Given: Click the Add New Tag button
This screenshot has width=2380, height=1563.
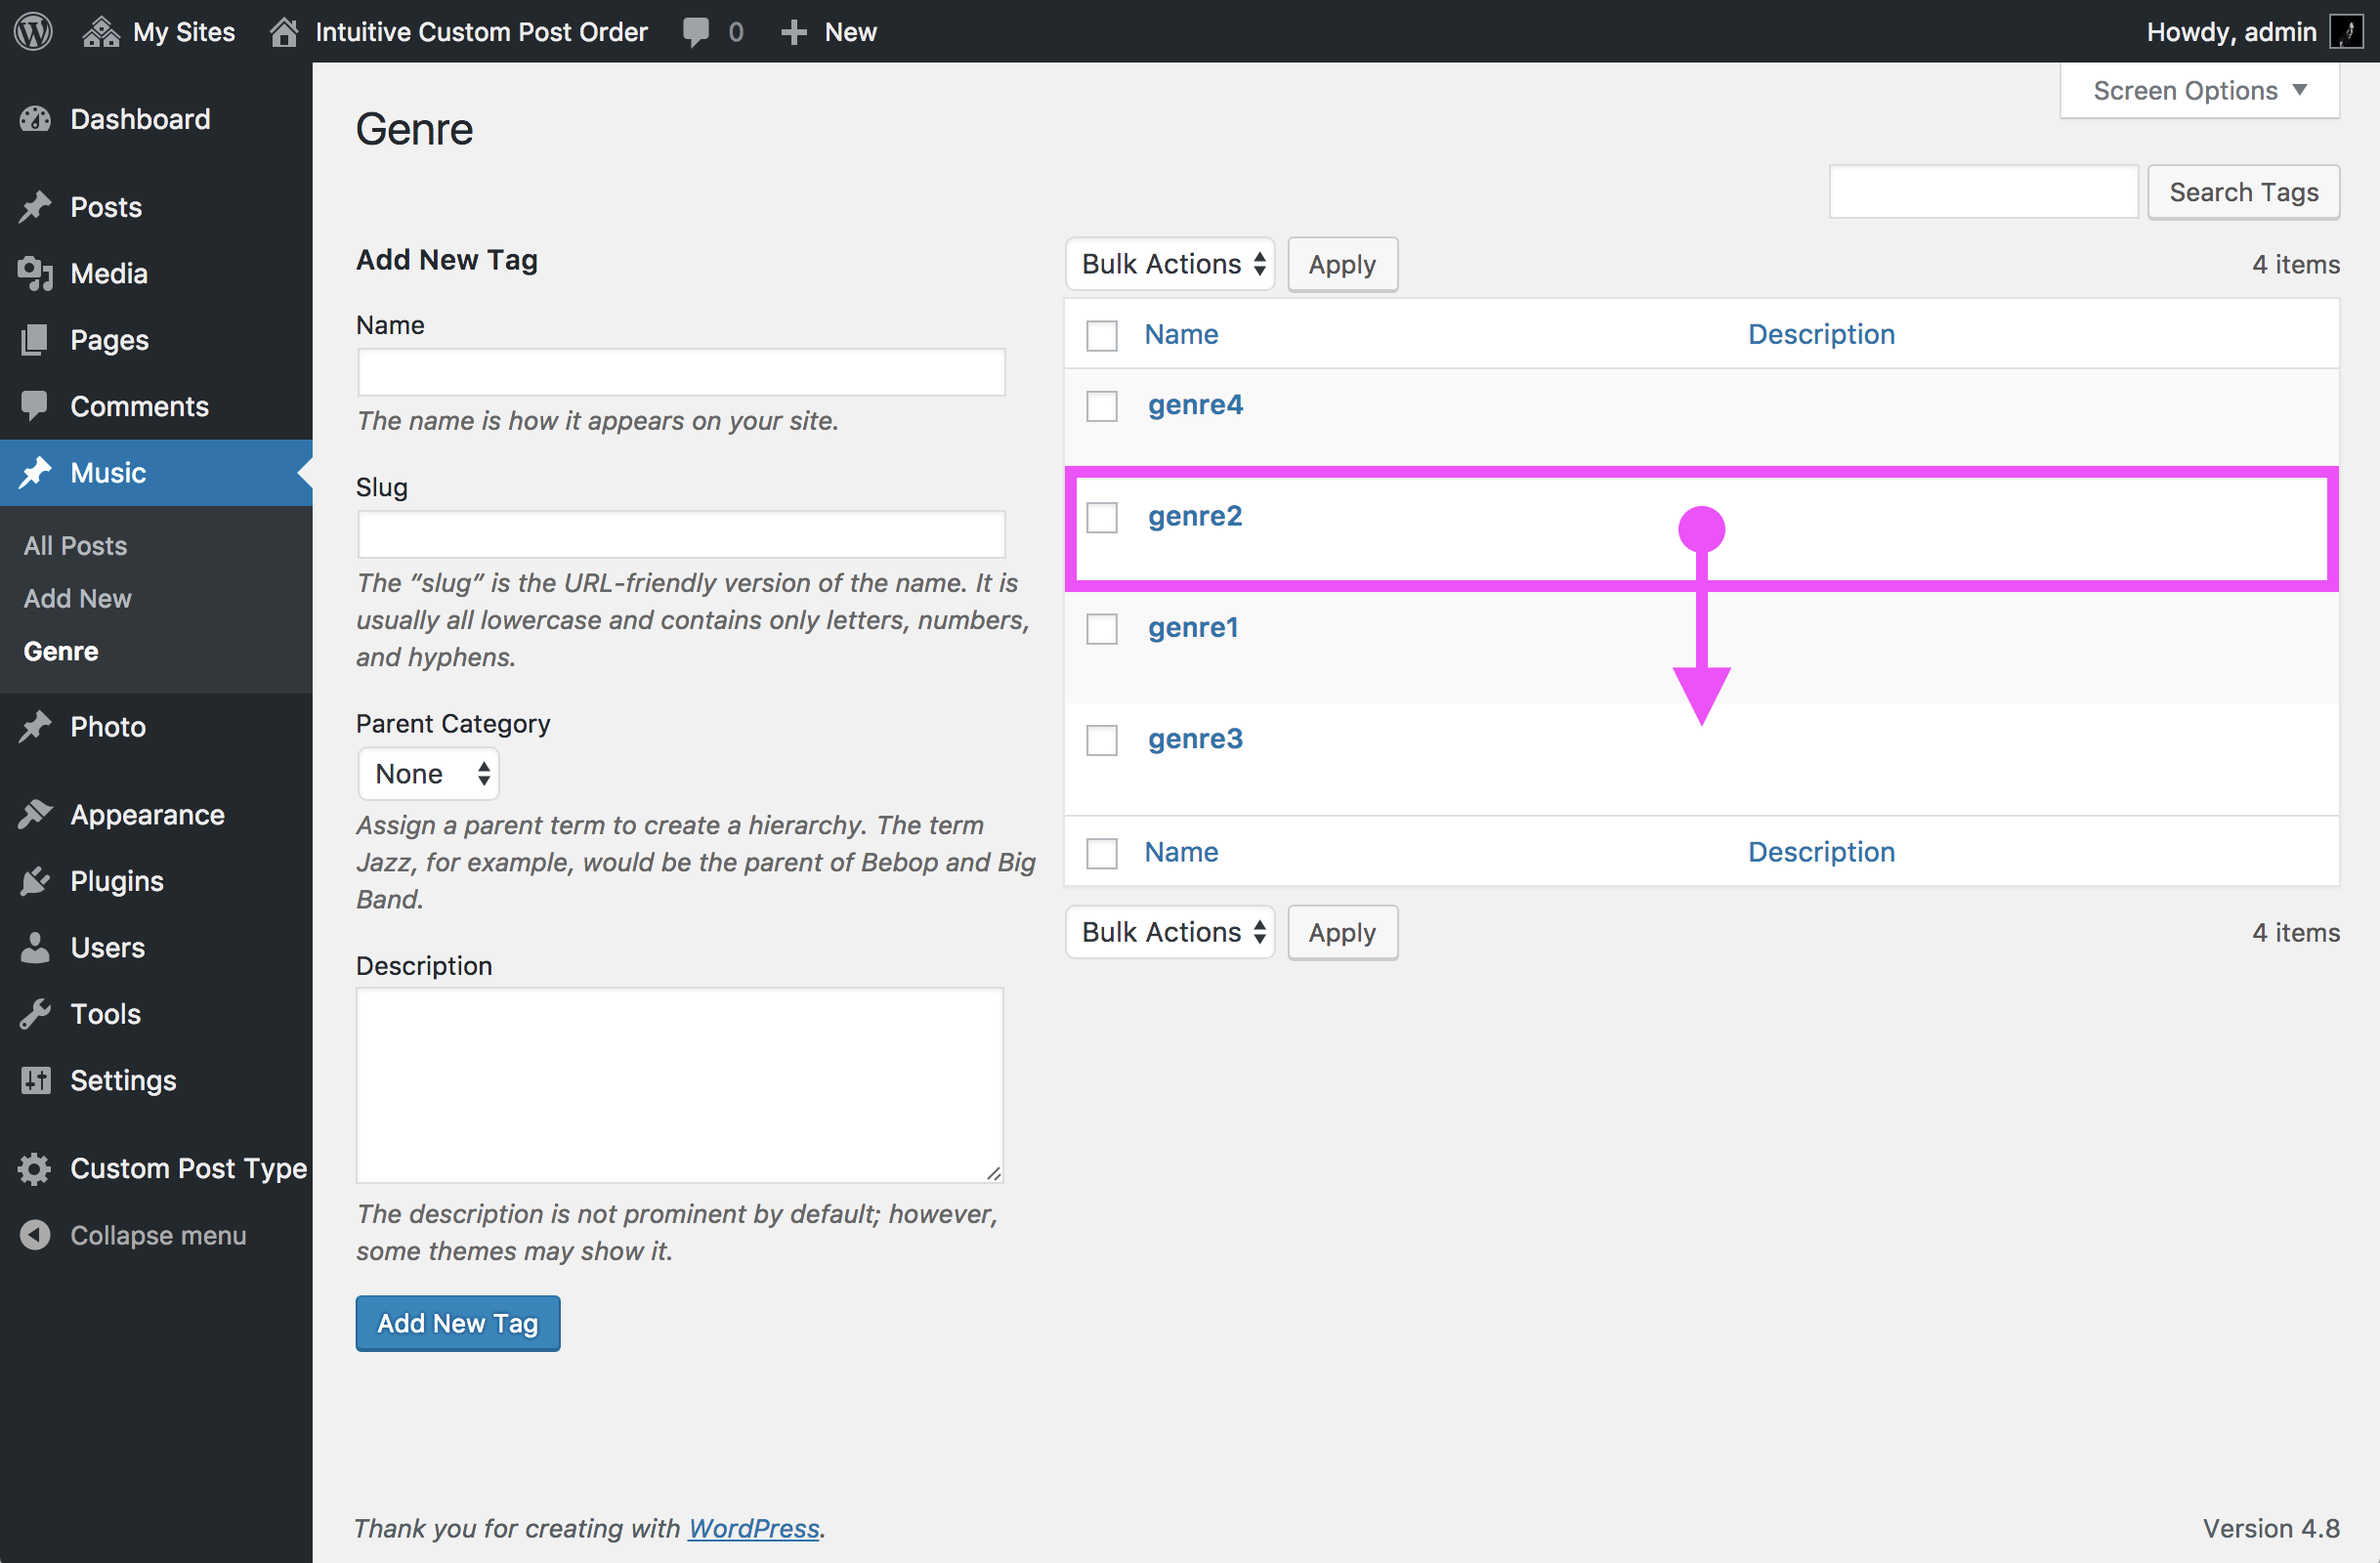Looking at the screenshot, I should coord(457,1323).
